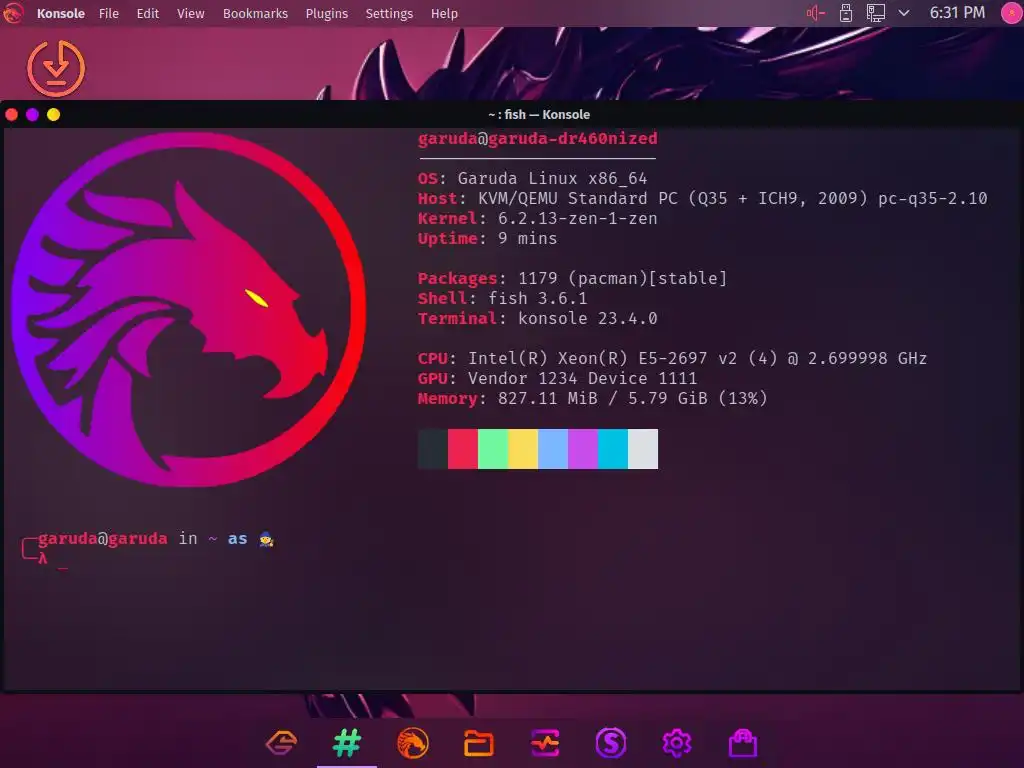Open the Garuda launcher icon in top panel
The height and width of the screenshot is (768, 1024).
12,13
